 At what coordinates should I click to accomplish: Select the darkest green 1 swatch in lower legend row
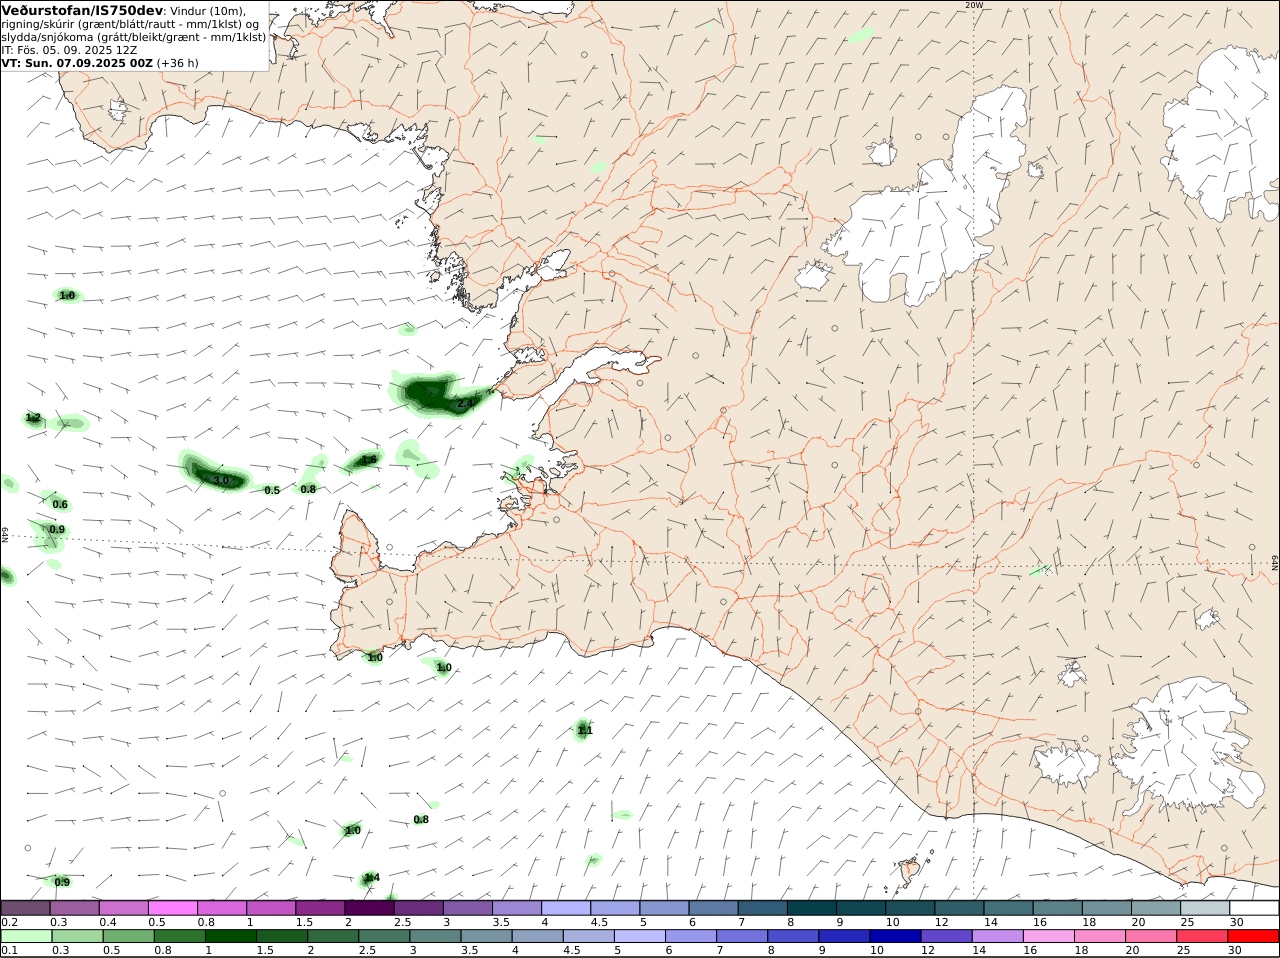click(x=230, y=936)
